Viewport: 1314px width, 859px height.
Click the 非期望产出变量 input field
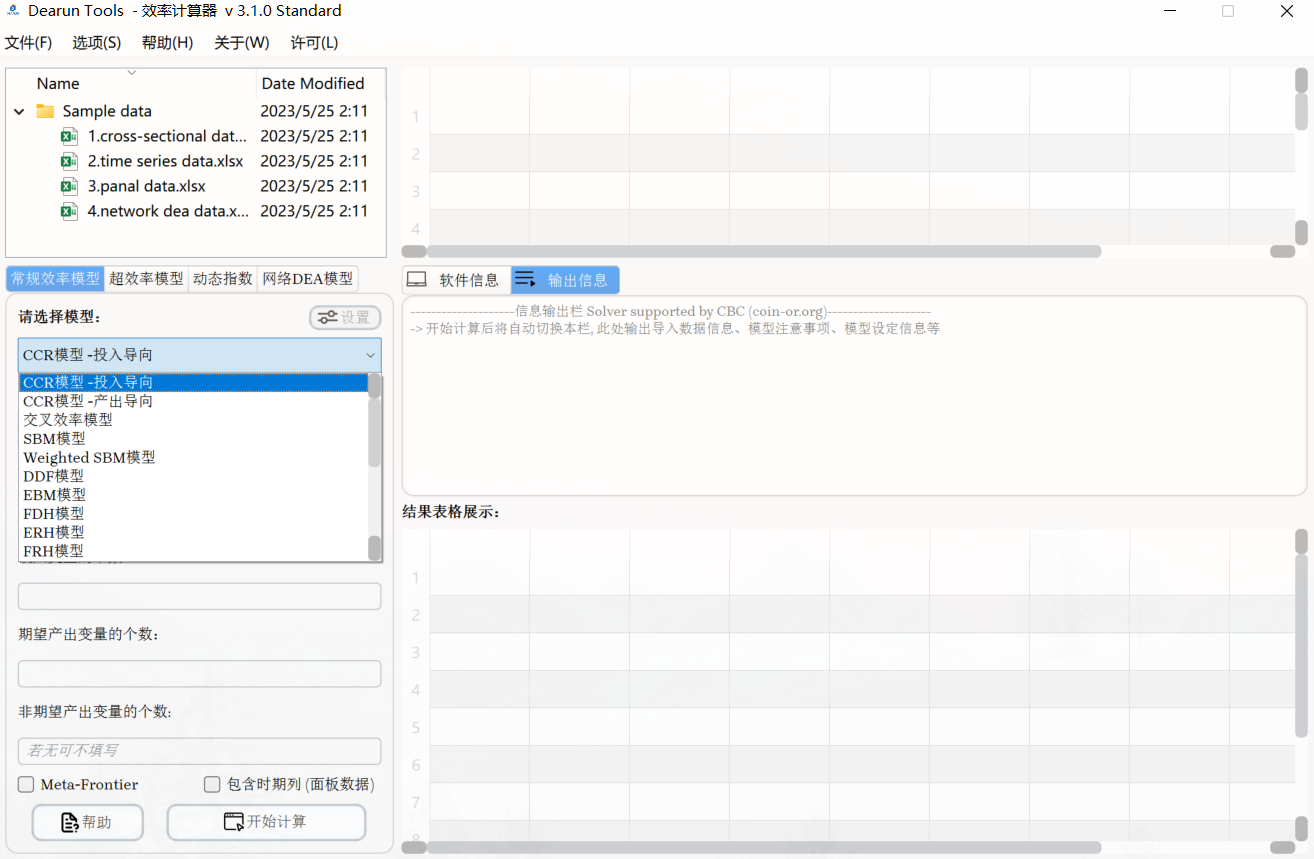[x=199, y=750]
